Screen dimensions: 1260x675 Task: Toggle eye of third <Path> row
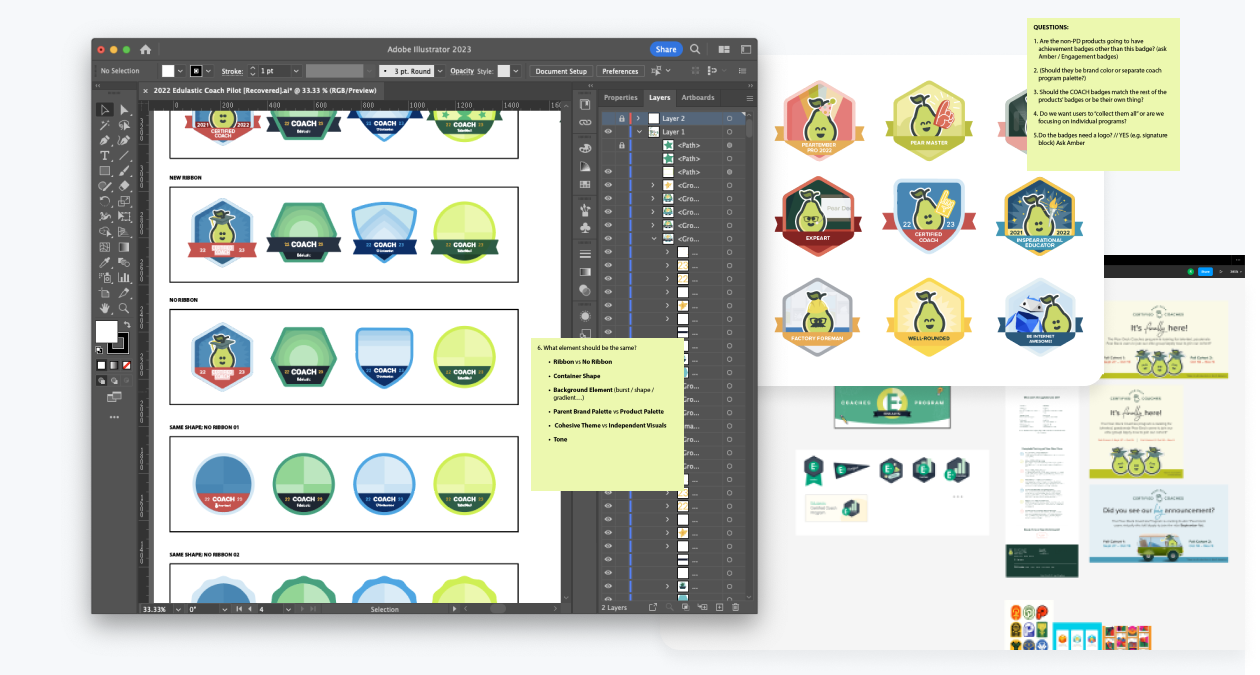[x=608, y=172]
